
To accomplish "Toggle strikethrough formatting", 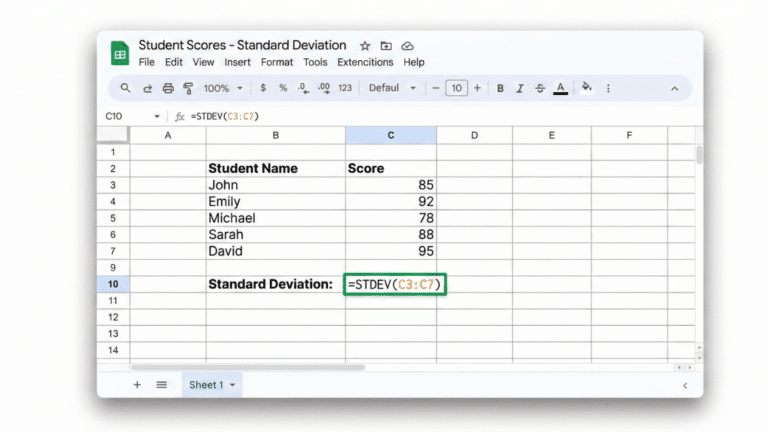I will coord(540,88).
